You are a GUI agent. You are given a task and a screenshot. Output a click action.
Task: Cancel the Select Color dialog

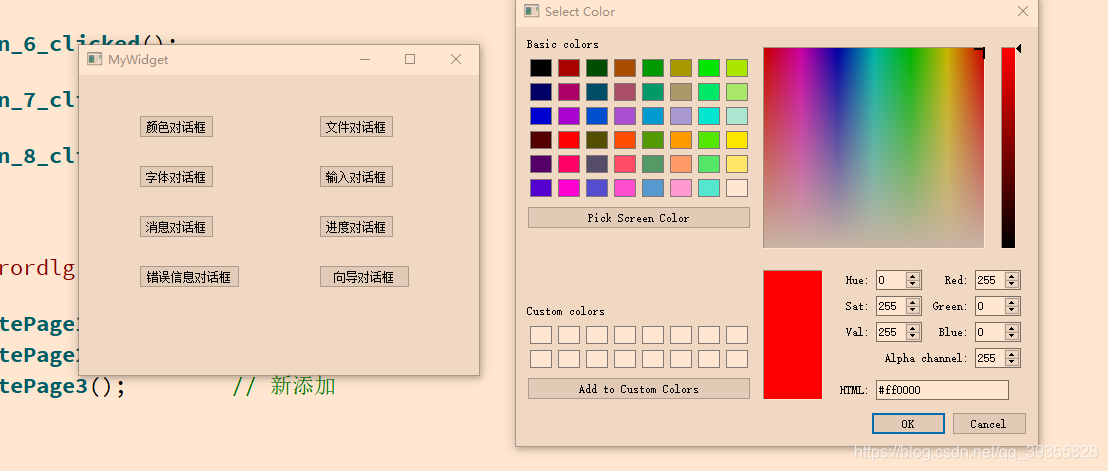click(989, 424)
